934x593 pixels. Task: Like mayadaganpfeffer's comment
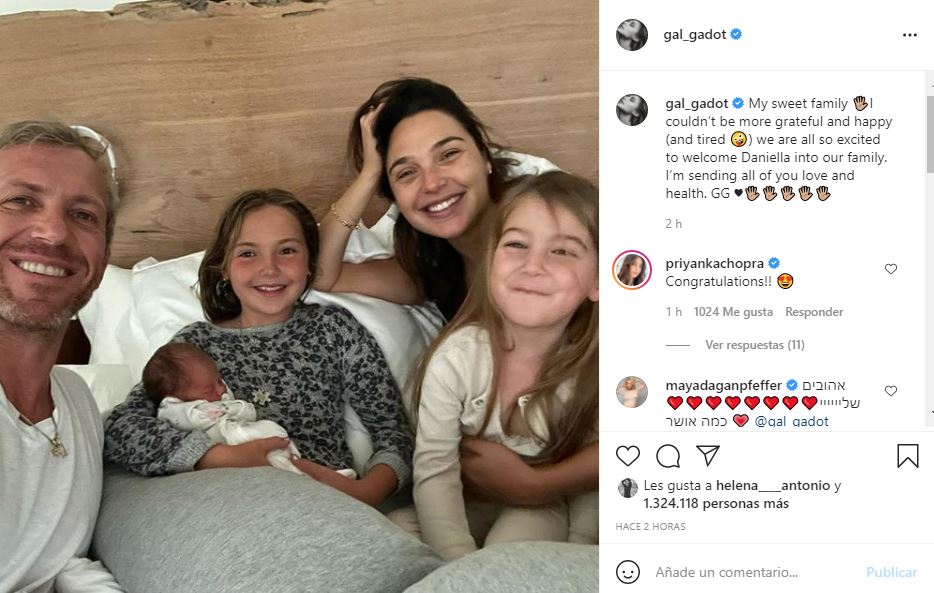click(891, 391)
